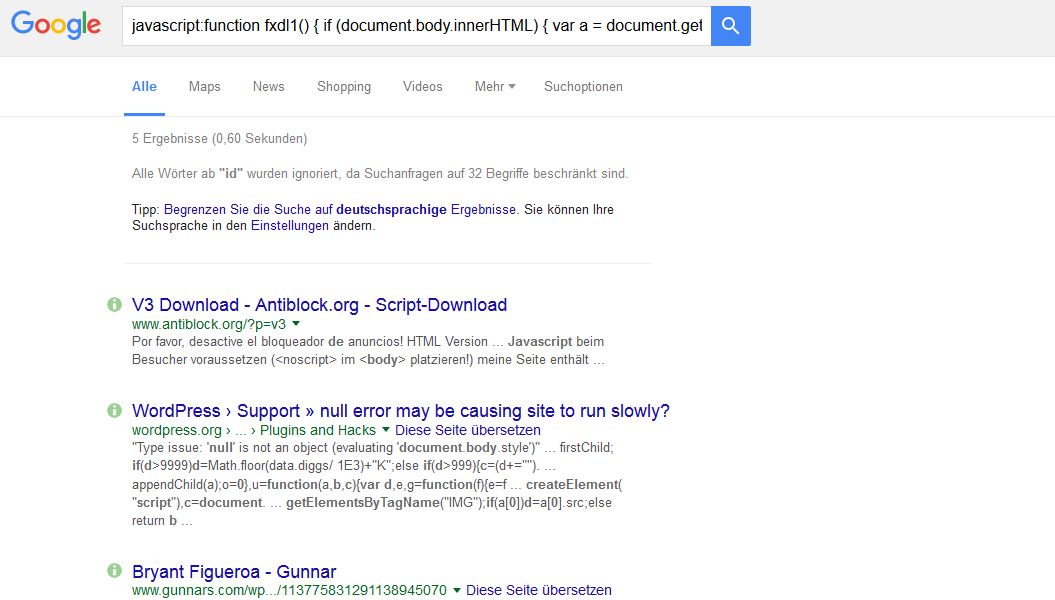1055x600 pixels.
Task: Switch to the News tab
Action: coord(268,87)
